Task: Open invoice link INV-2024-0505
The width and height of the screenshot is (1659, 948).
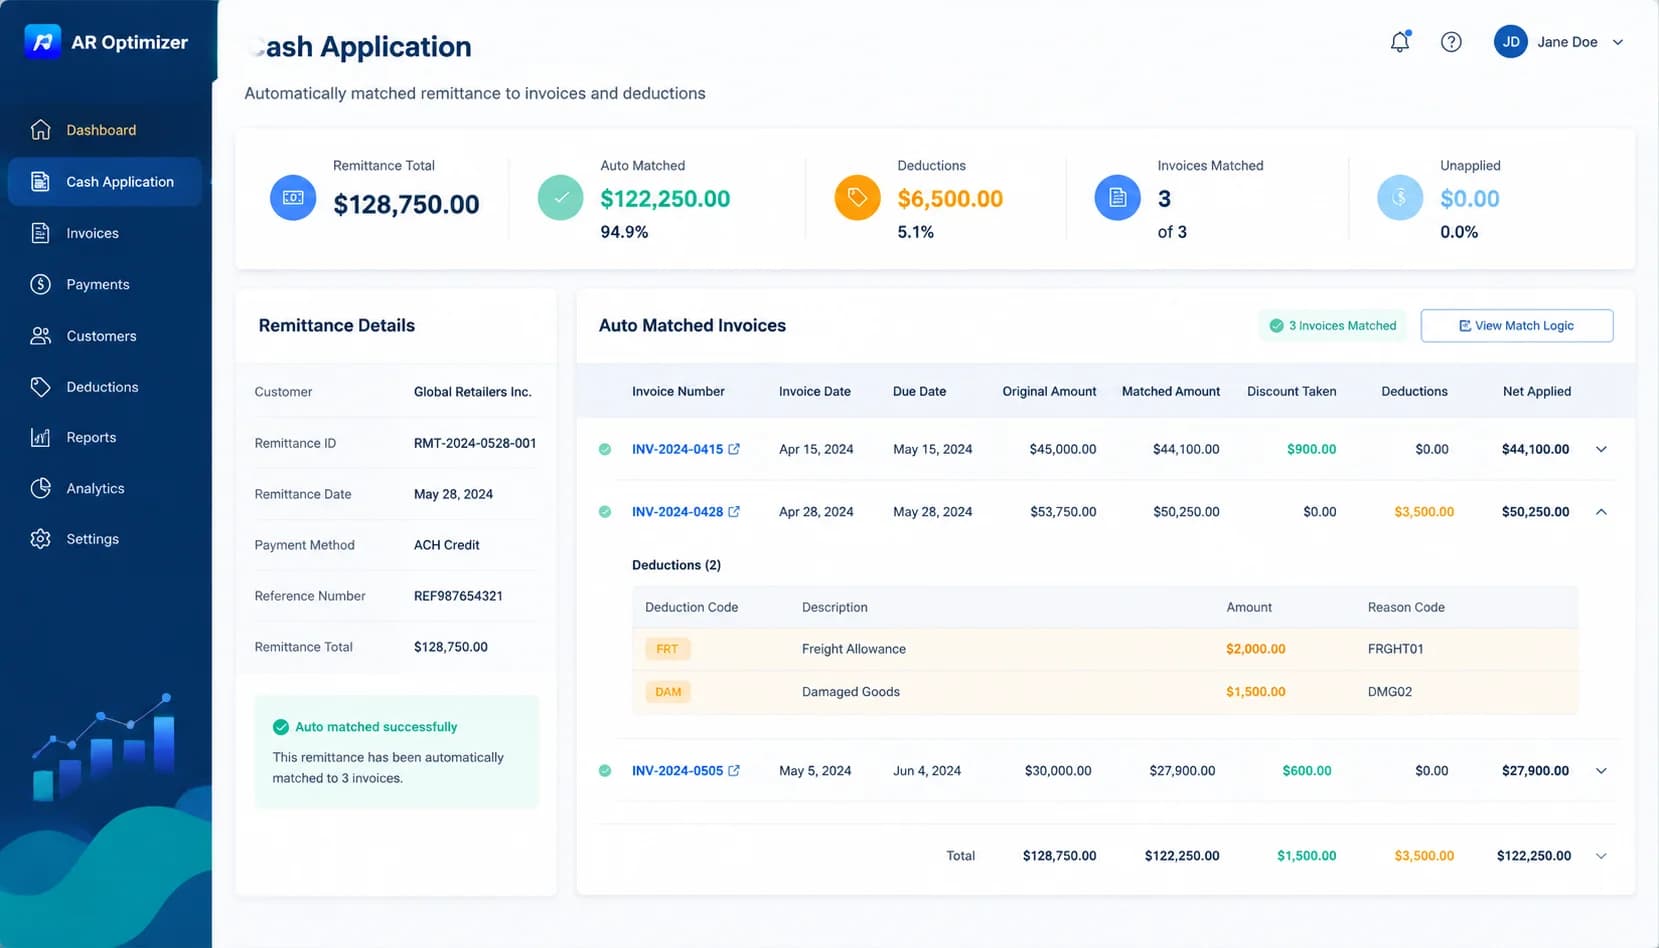Action: click(677, 771)
